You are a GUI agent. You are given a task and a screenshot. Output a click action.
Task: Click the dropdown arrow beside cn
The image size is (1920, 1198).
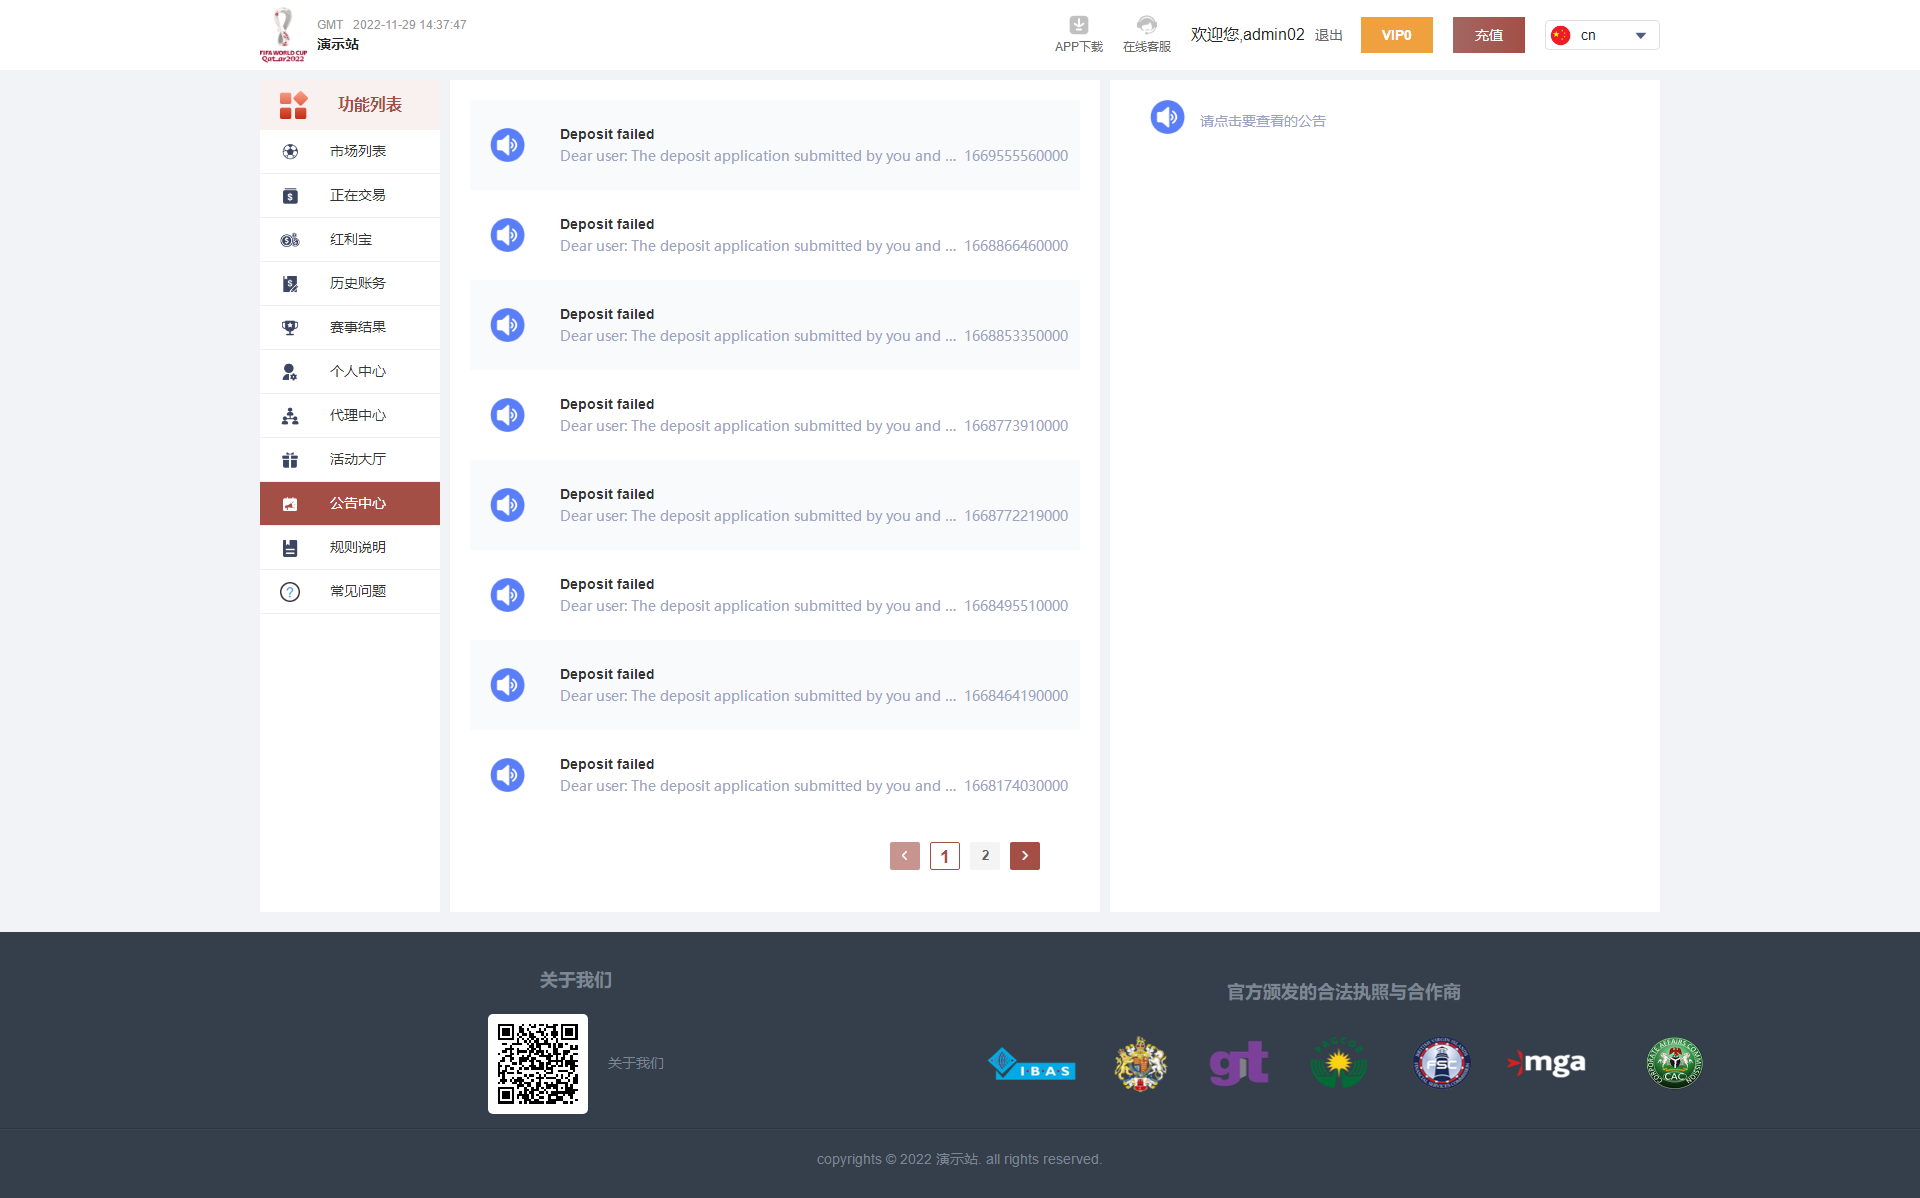click(1640, 35)
